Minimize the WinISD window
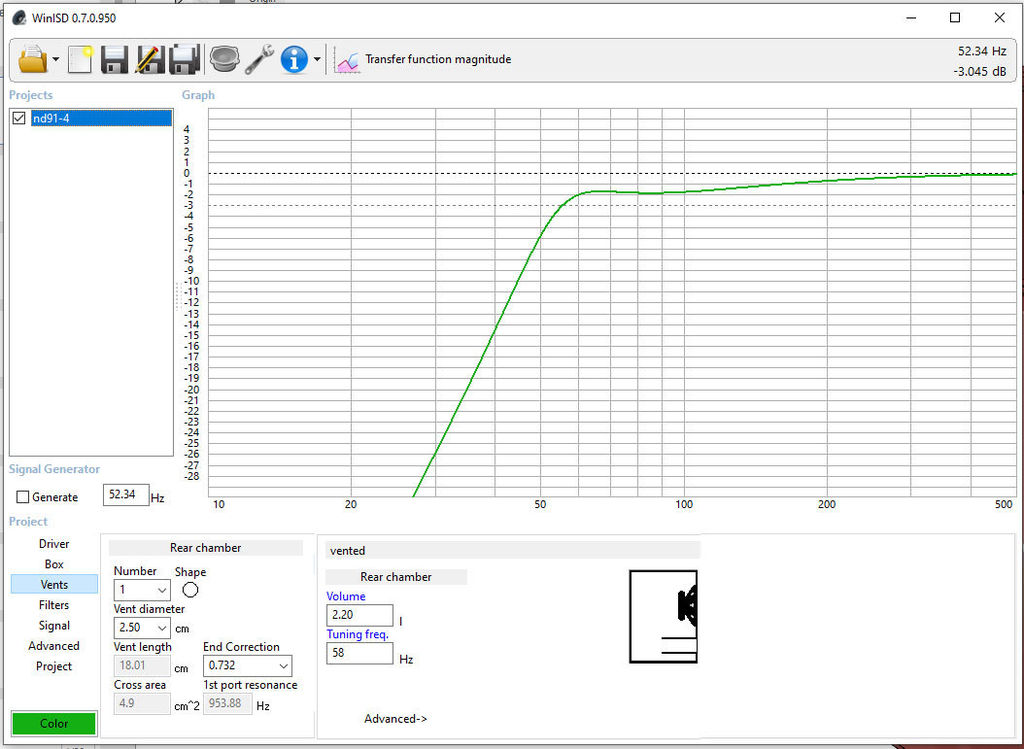 pos(911,18)
